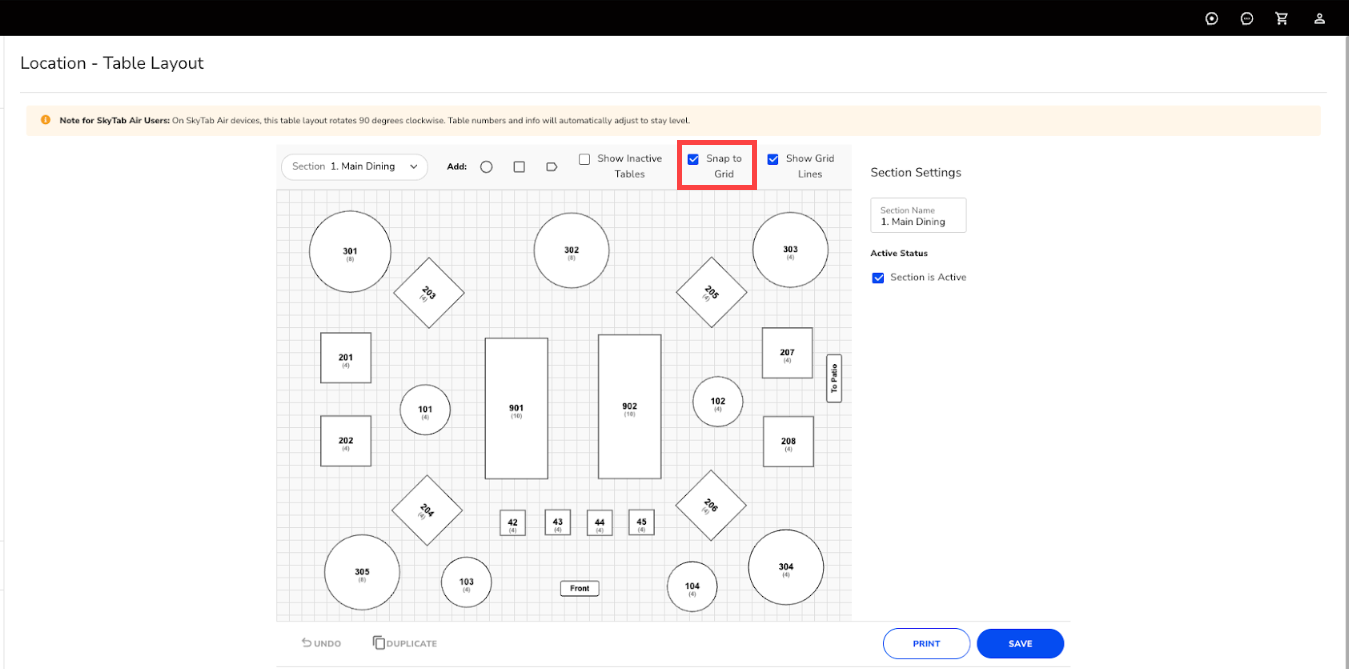Add a square table shape
This screenshot has width=1349, height=669.
click(519, 167)
